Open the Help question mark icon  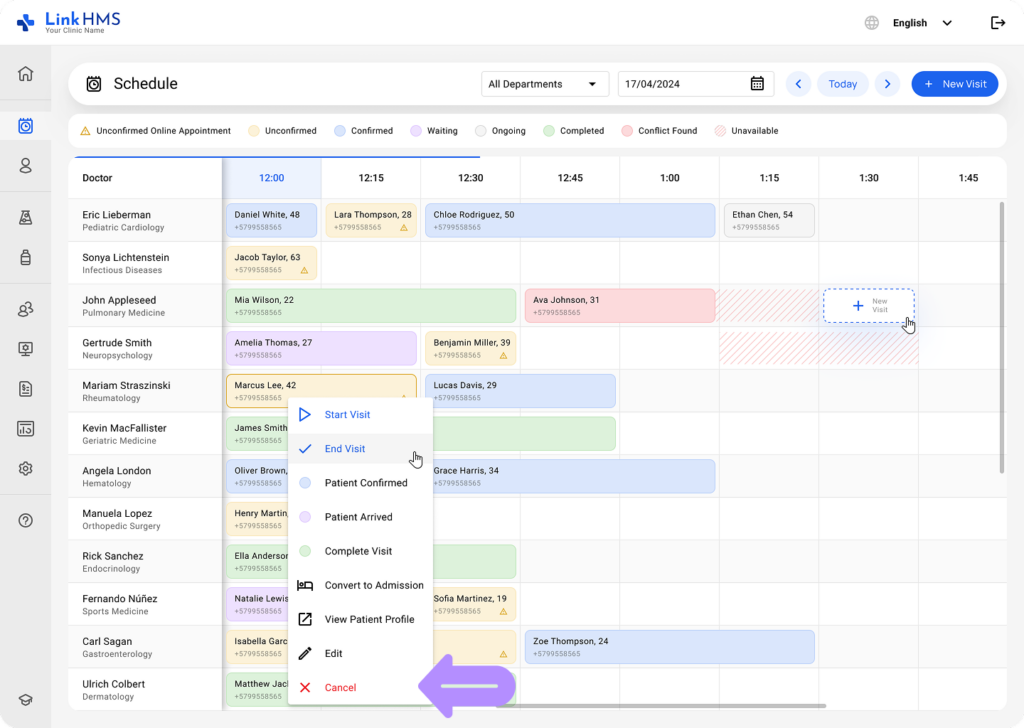coord(25,520)
